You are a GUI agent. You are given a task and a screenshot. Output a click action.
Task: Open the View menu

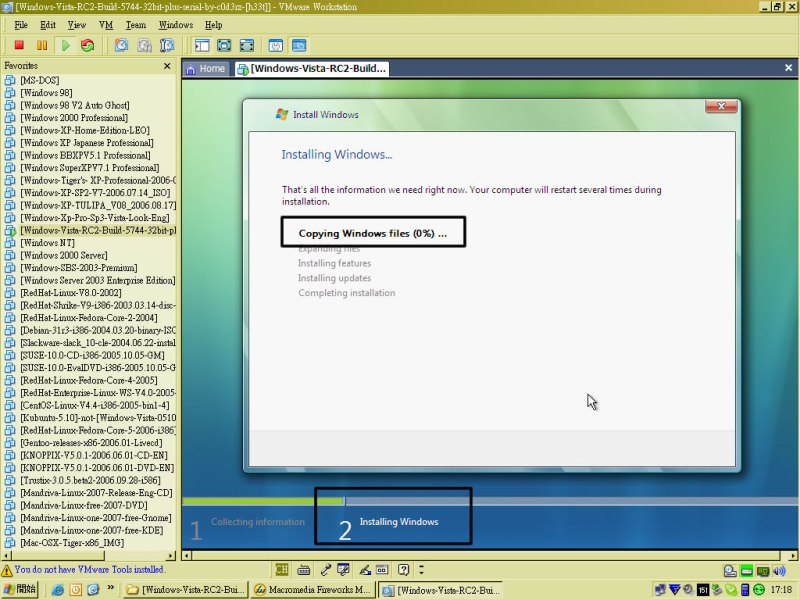77,25
